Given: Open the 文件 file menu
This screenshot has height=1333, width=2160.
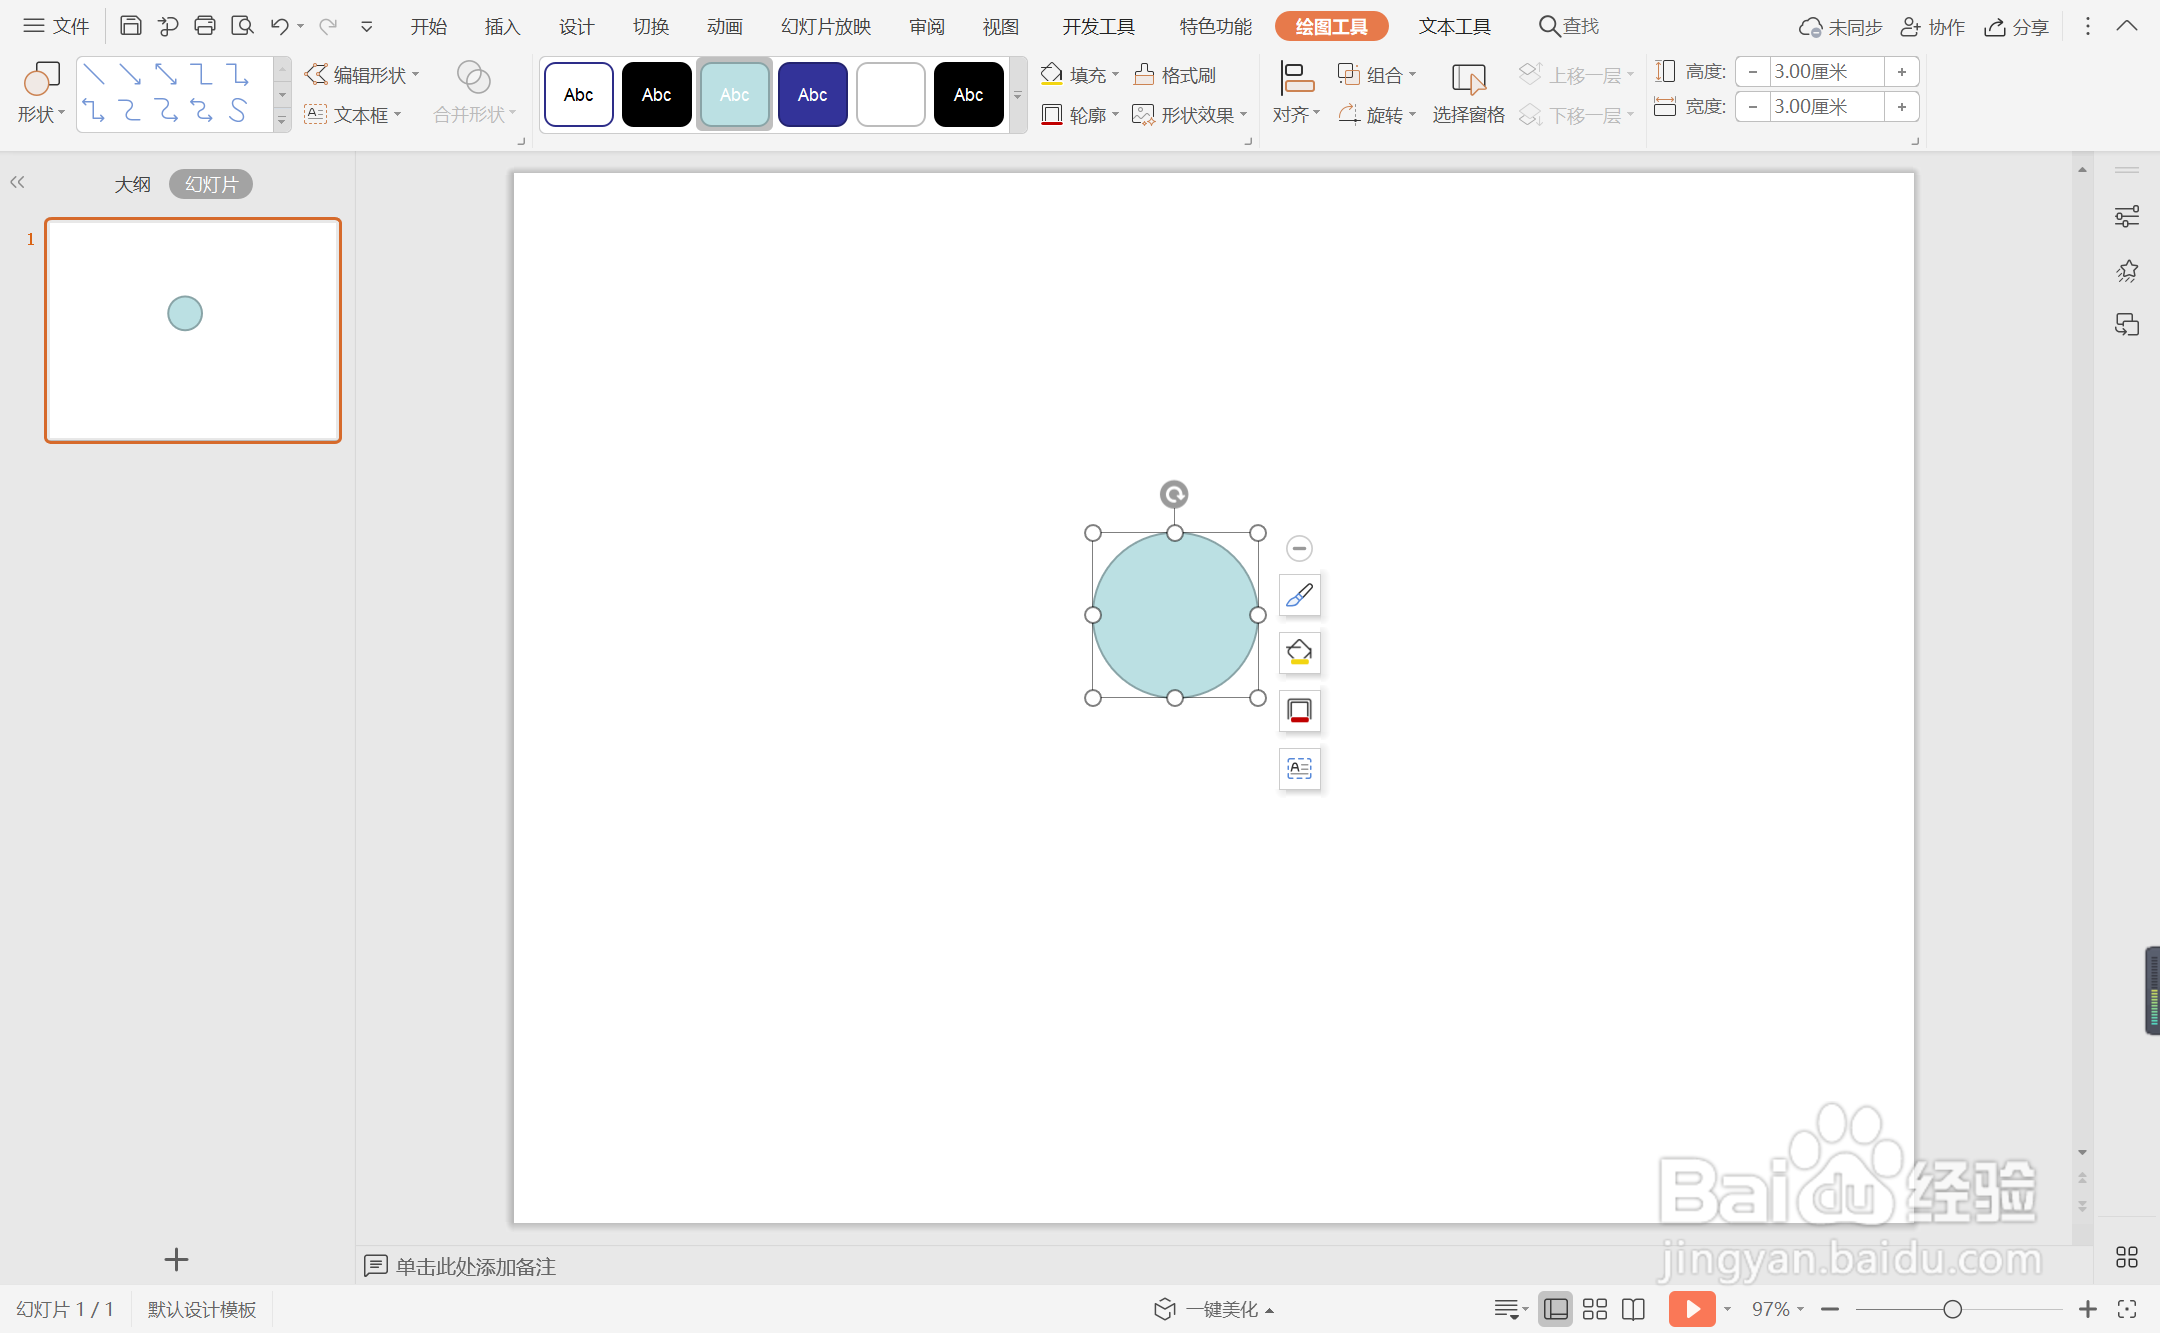Looking at the screenshot, I should (56, 26).
